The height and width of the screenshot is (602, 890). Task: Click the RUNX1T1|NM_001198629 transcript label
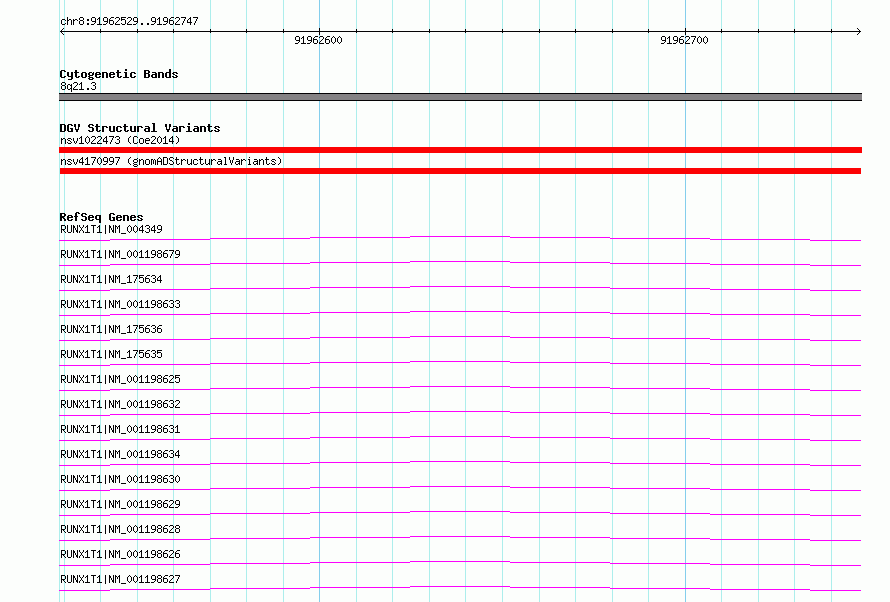pos(120,504)
